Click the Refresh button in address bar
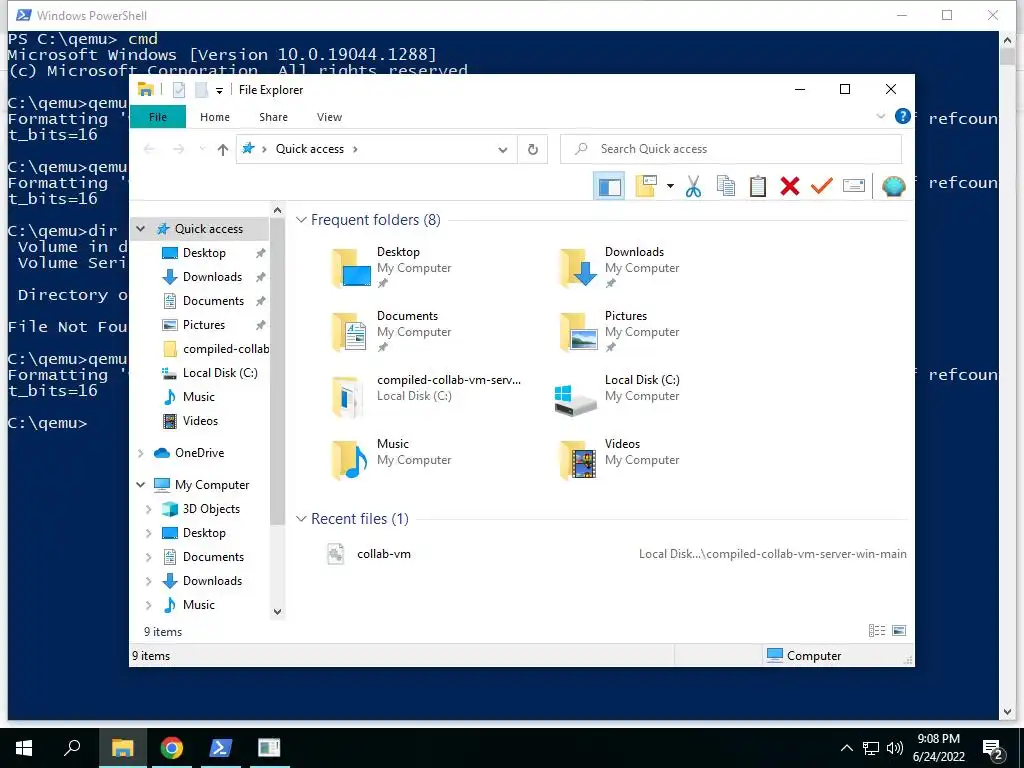 [x=533, y=150]
